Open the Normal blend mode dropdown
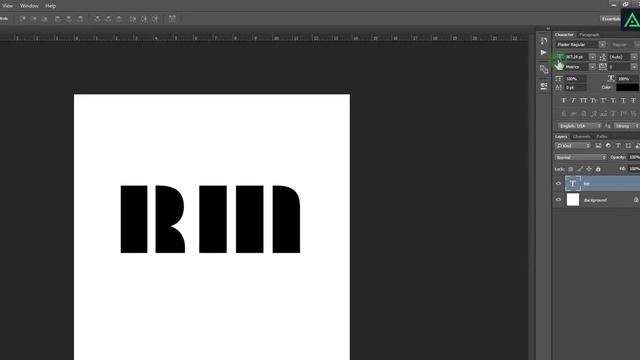This screenshot has height=360, width=640. (x=581, y=158)
